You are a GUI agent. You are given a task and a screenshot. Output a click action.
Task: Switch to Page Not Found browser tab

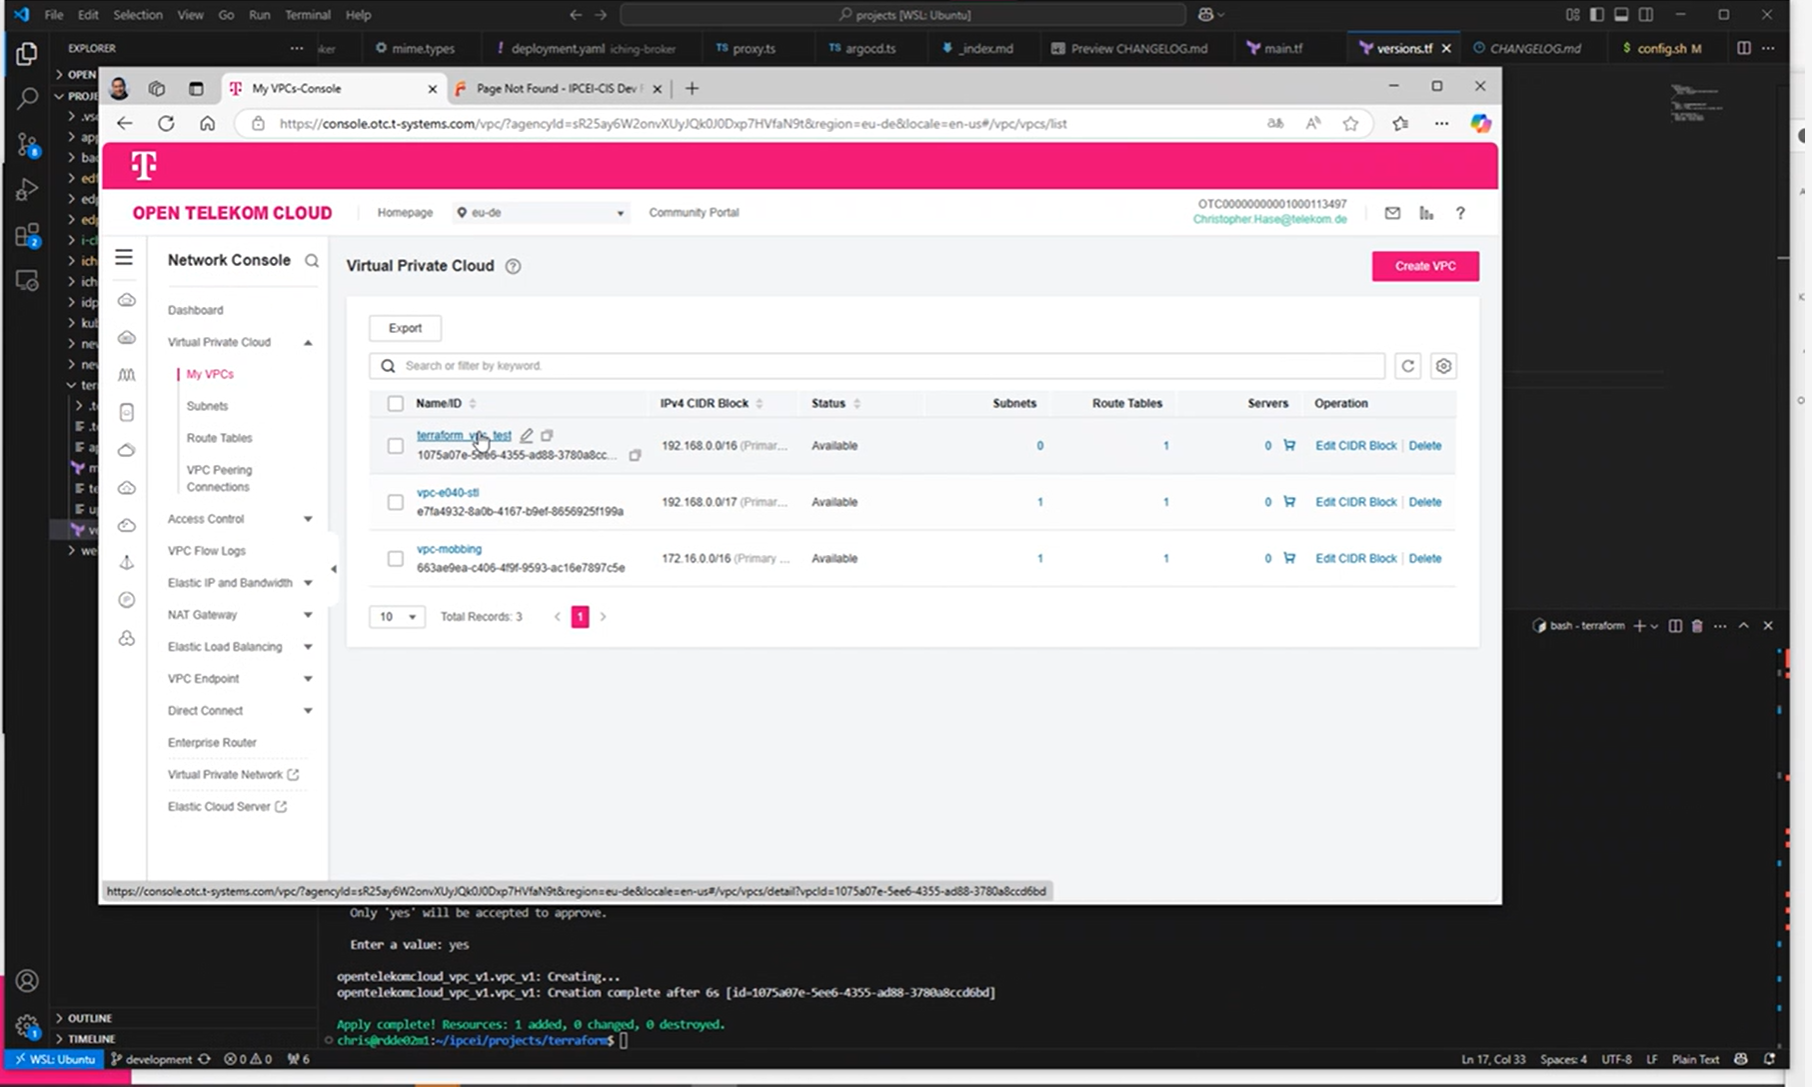click(558, 89)
